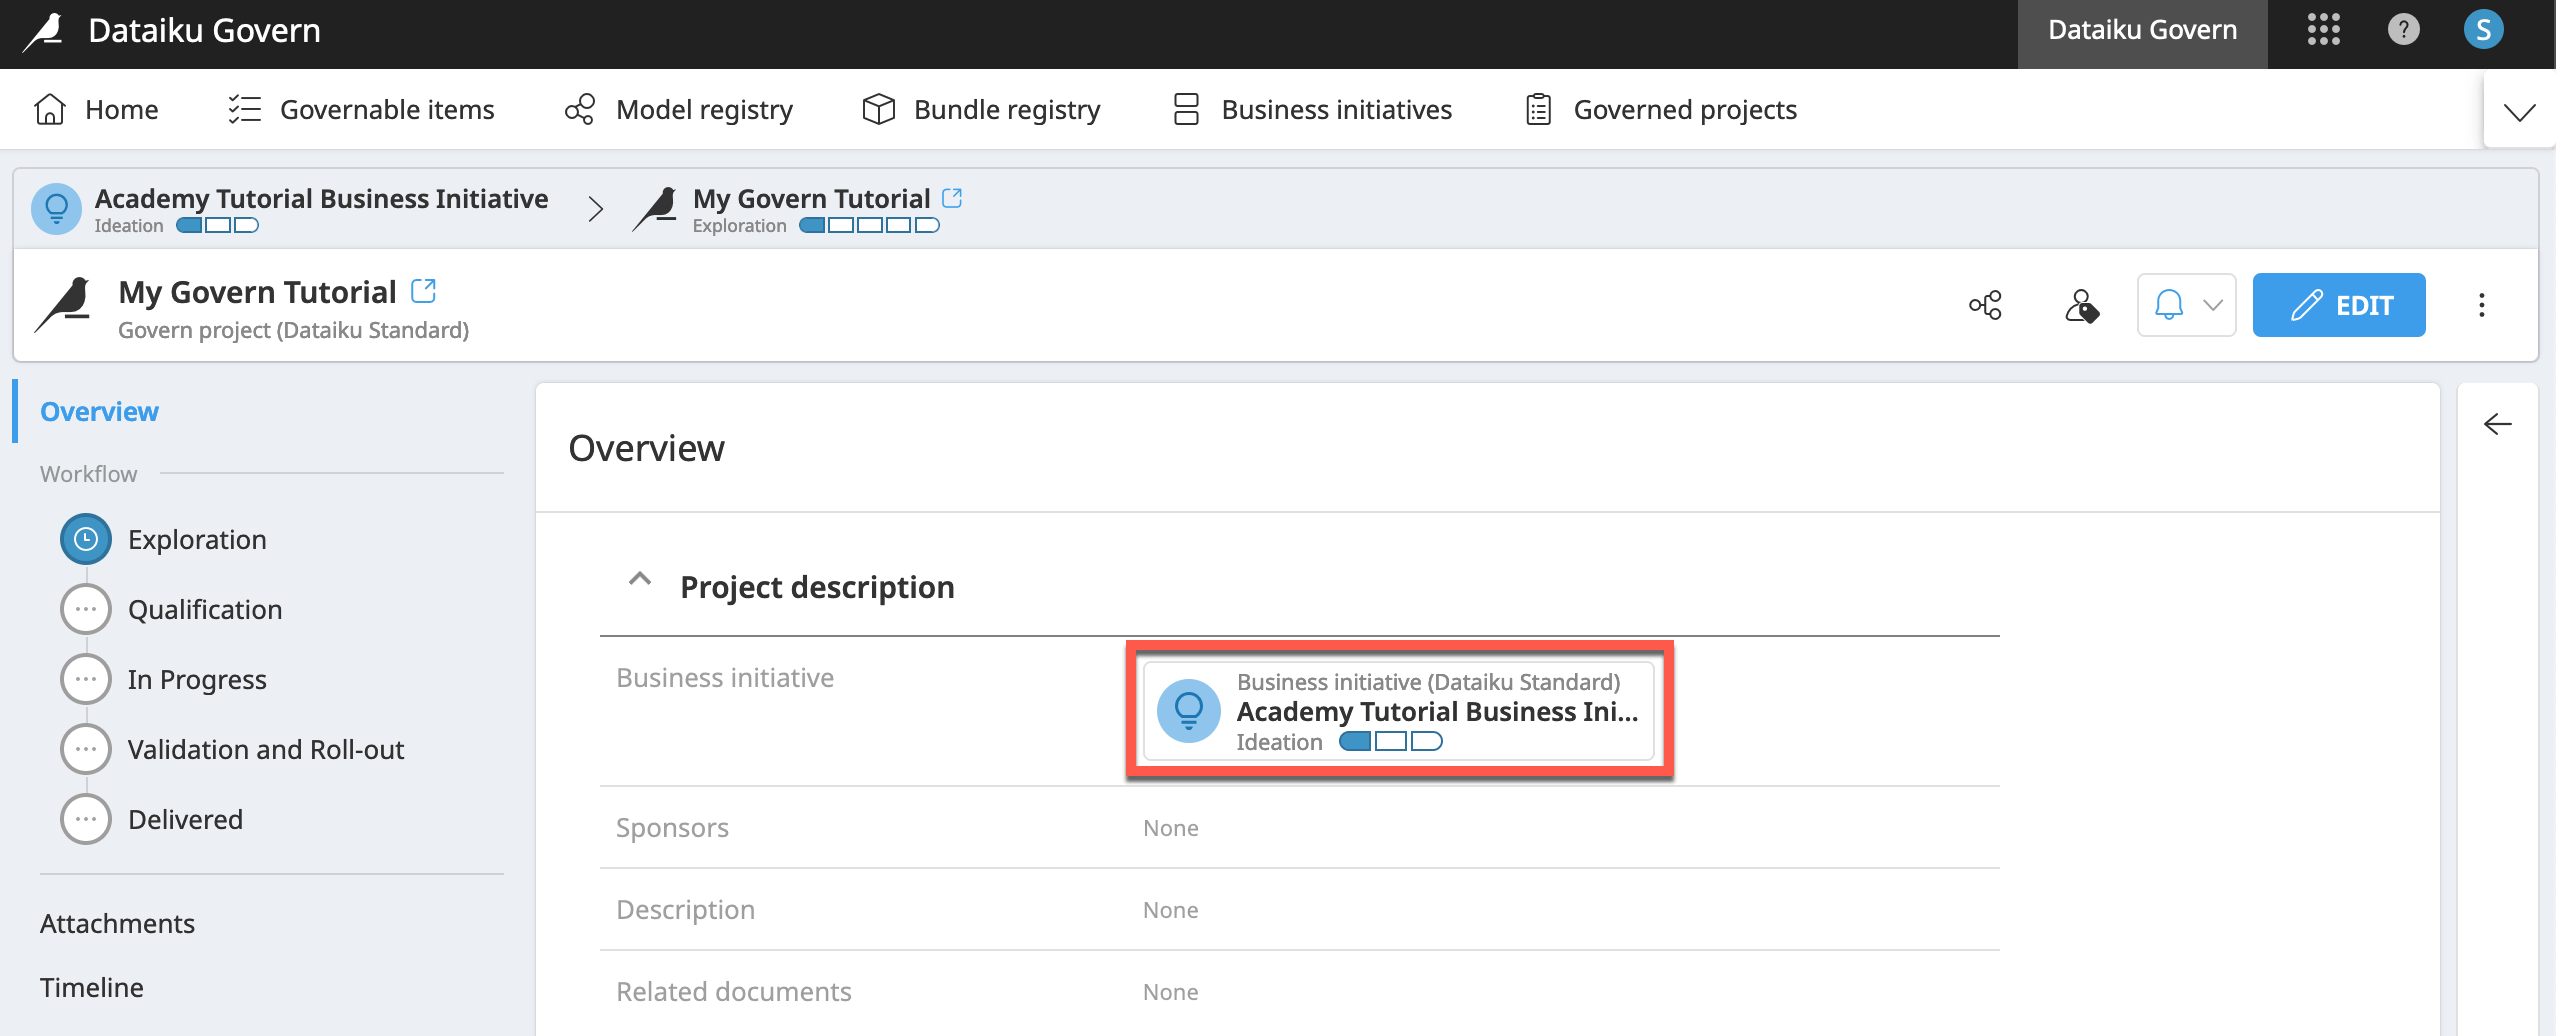The width and height of the screenshot is (2556, 1036).
Task: Click the Ideation progress bar in breadcrumb
Action: coord(217,225)
